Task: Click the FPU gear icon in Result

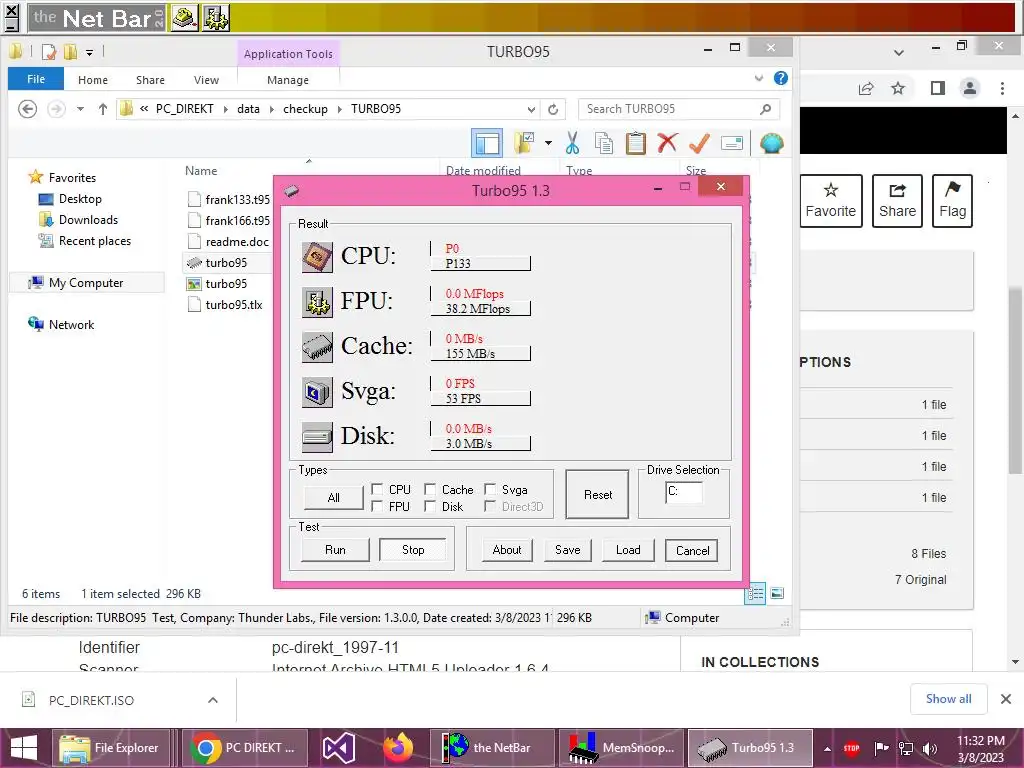Action: 317,302
